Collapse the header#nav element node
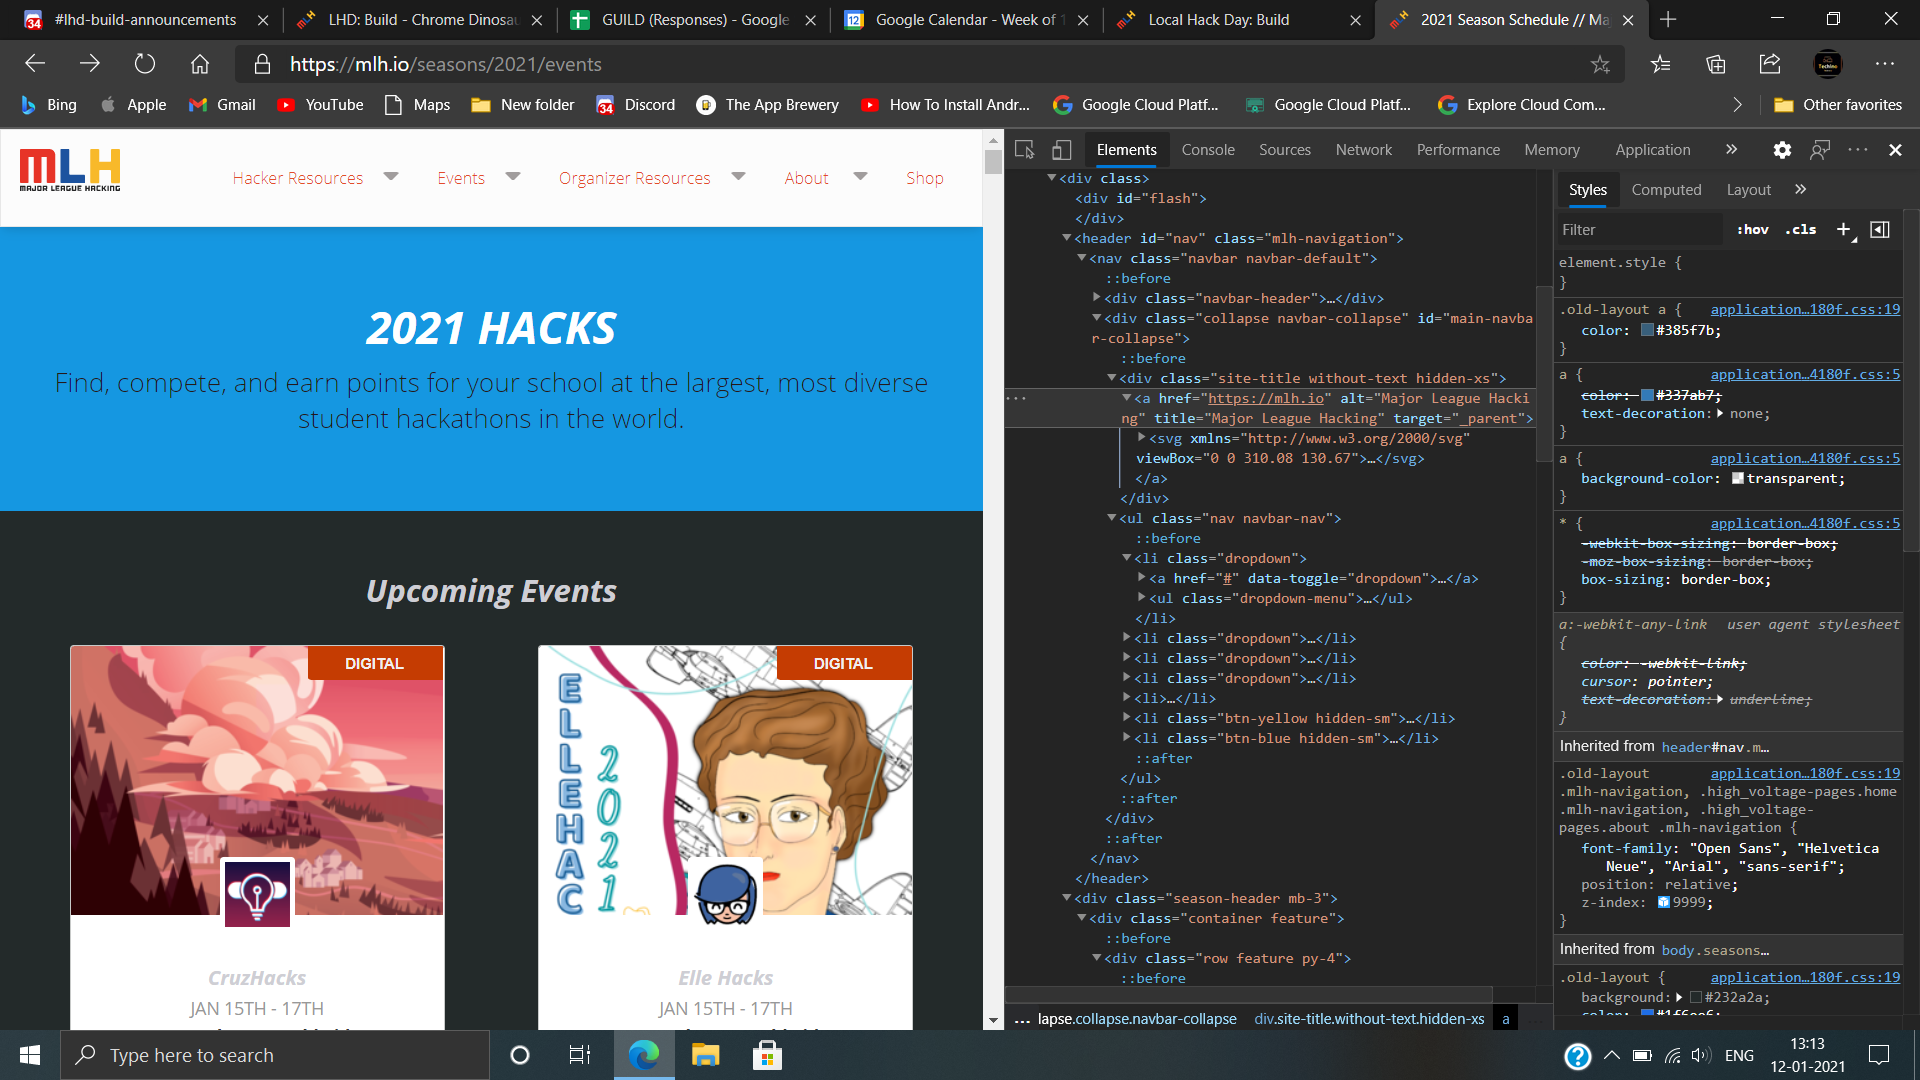Image resolution: width=1920 pixels, height=1080 pixels. pos(1068,238)
